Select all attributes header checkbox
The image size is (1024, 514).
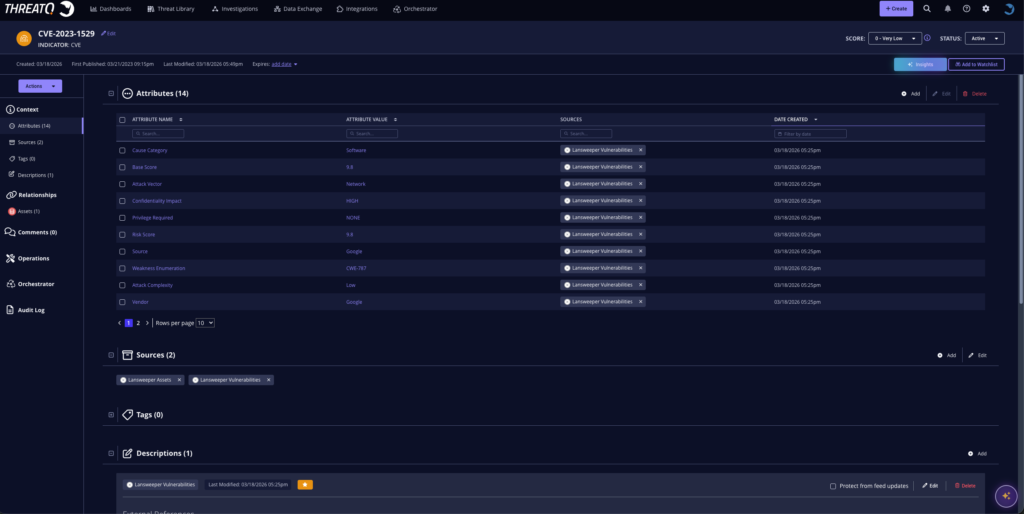pyautogui.click(x=122, y=120)
